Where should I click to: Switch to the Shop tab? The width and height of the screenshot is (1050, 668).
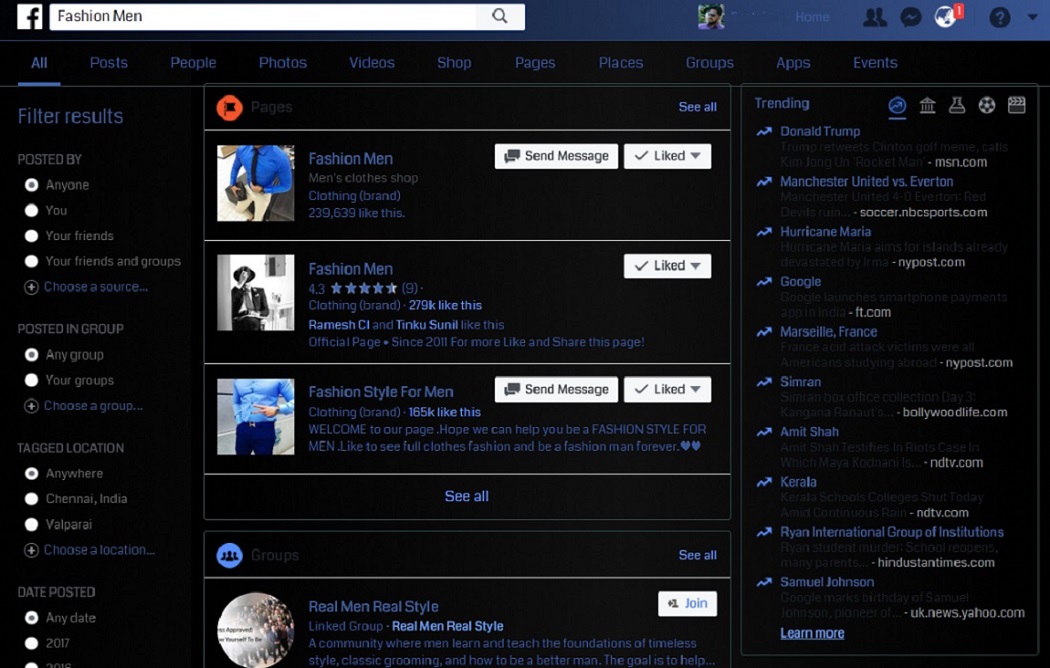pos(454,63)
